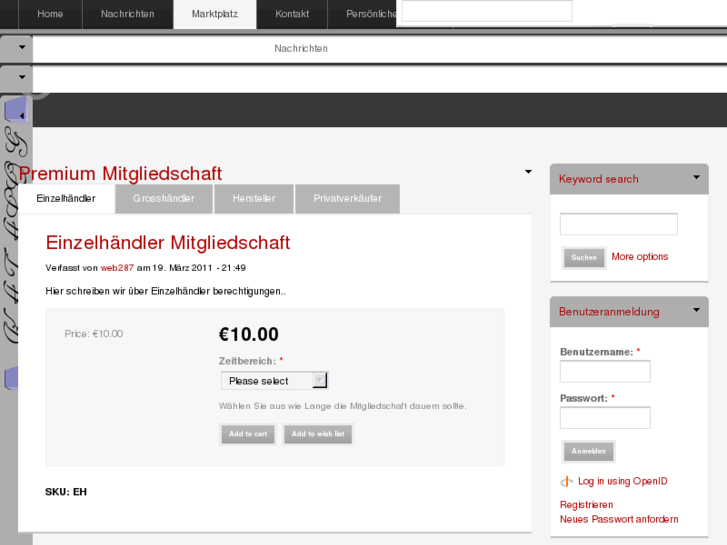Viewport: 727px width, 545px height.
Task: Click the Suchen search button
Action: (x=584, y=258)
